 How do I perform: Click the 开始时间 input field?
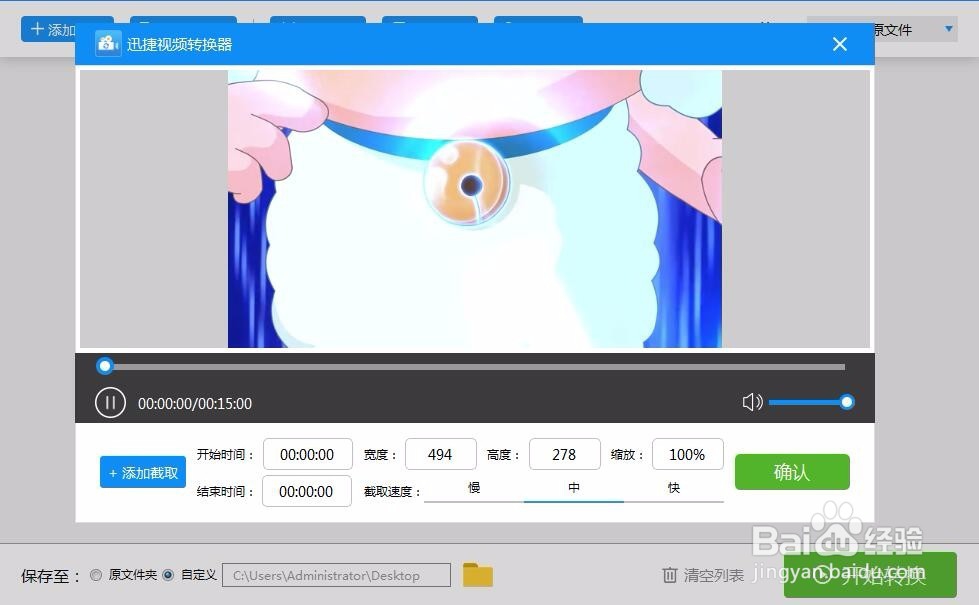point(308,454)
